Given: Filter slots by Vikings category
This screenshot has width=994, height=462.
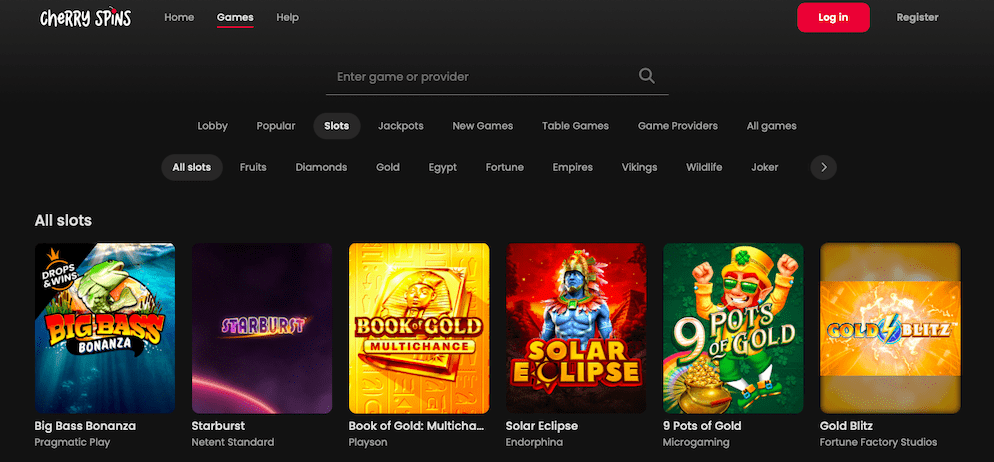Looking at the screenshot, I should coord(639,167).
